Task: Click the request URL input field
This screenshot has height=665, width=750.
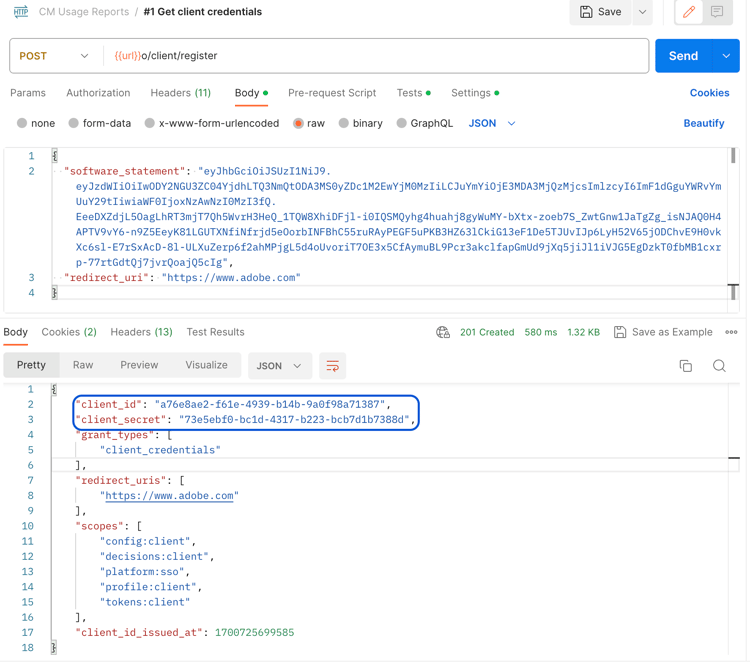Action: [x=375, y=56]
